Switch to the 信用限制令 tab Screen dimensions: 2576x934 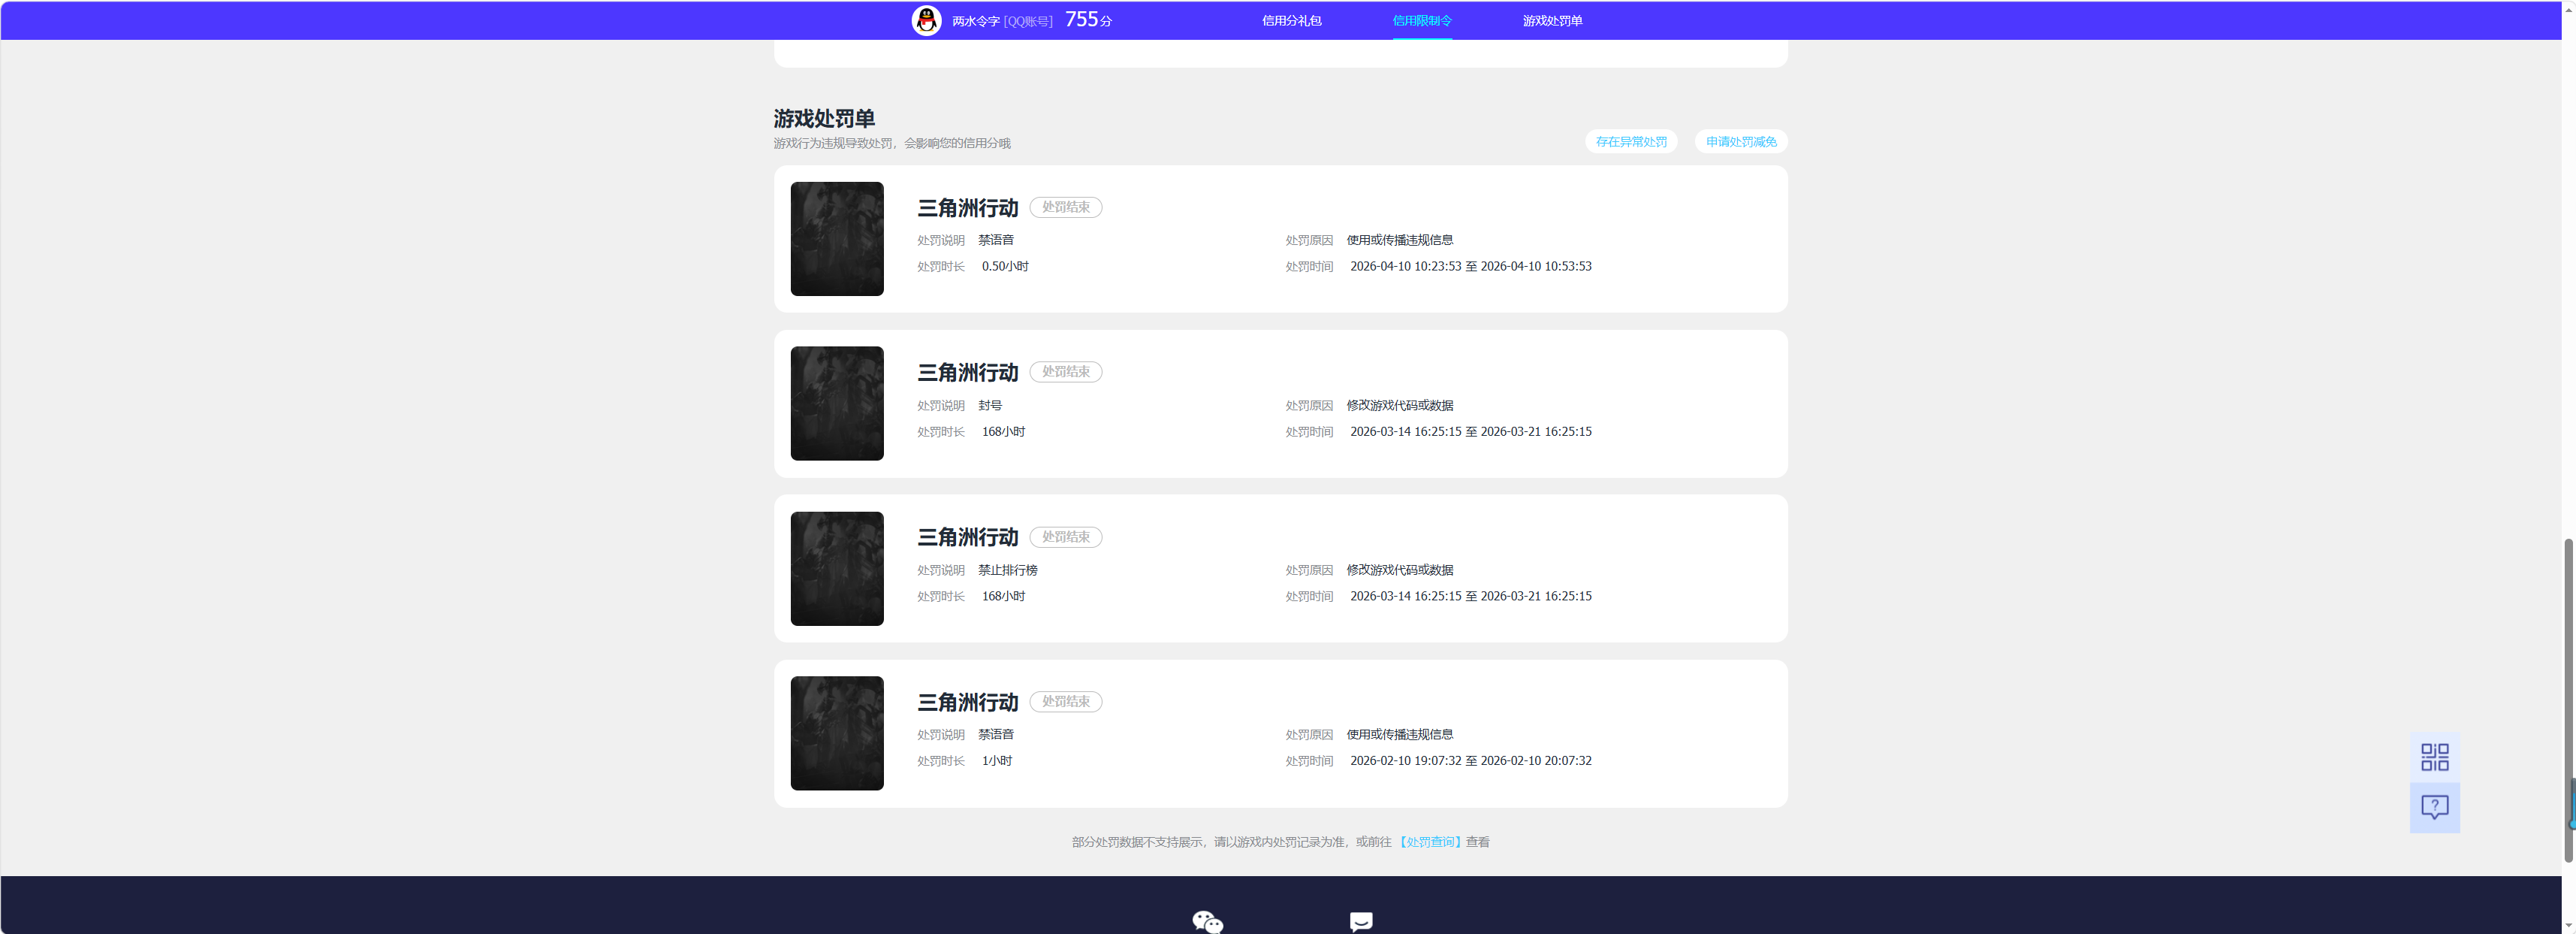[1422, 21]
